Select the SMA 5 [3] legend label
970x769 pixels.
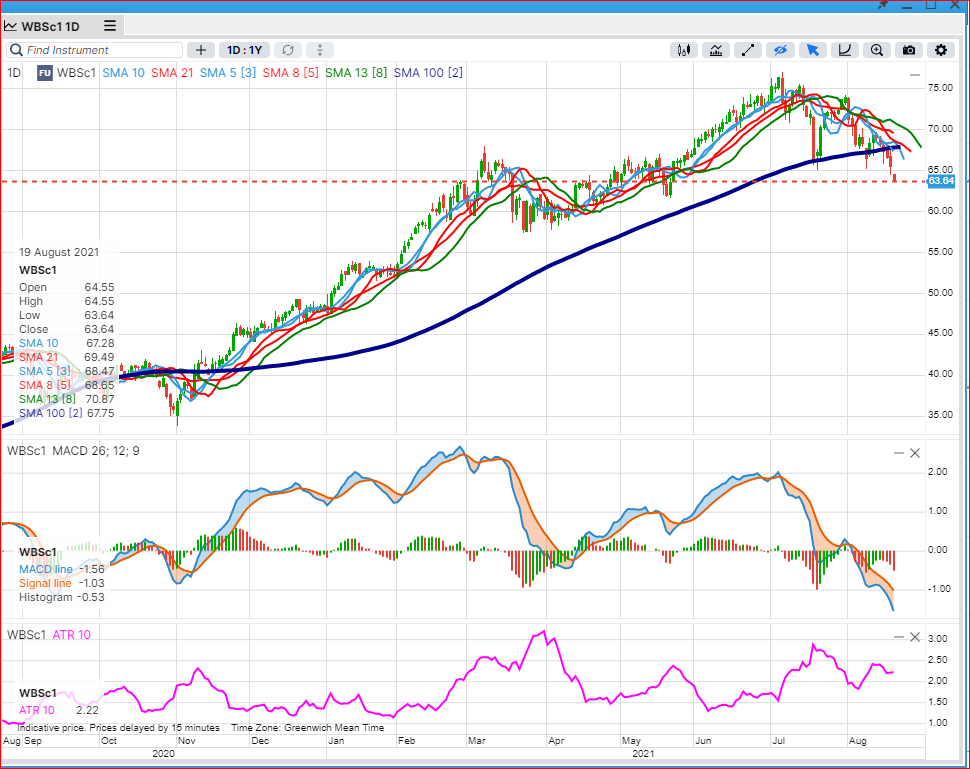click(x=228, y=73)
